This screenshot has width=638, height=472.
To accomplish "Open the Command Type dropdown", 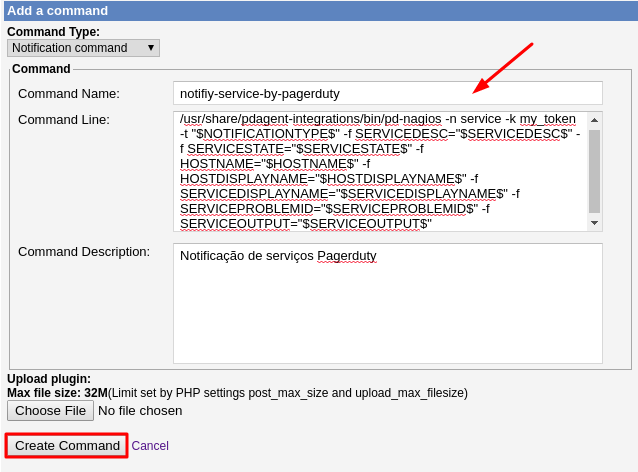I will pos(83,48).
